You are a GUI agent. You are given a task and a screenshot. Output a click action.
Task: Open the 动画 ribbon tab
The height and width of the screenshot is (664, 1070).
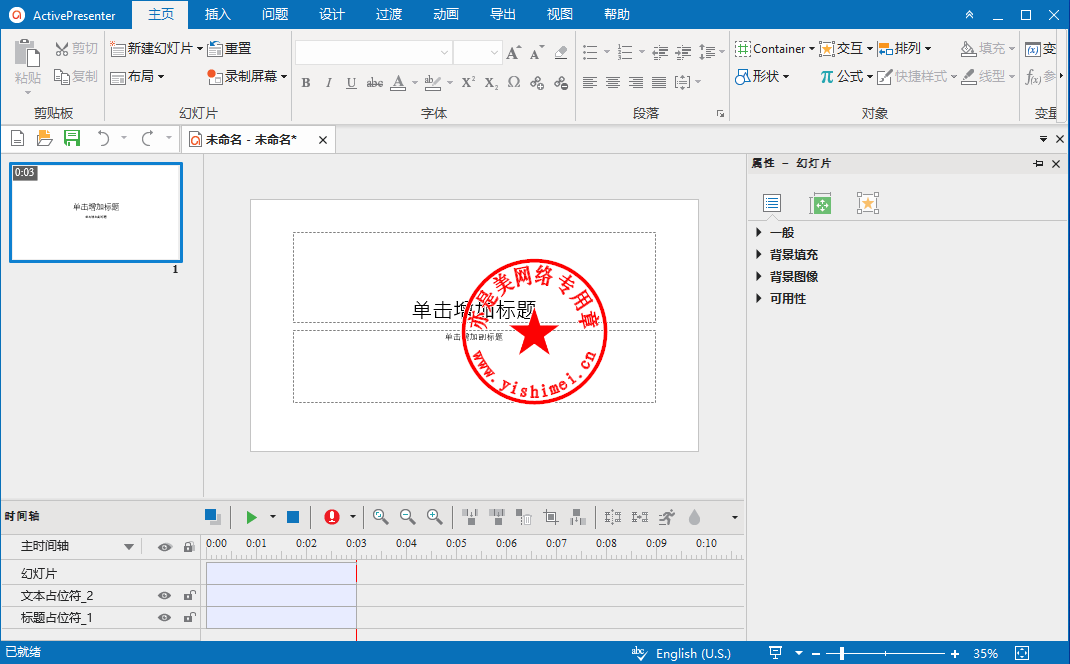(446, 14)
